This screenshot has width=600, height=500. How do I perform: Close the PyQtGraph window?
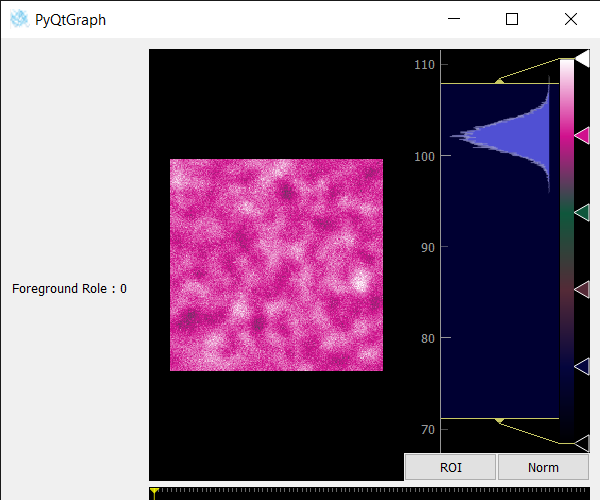(x=571, y=19)
